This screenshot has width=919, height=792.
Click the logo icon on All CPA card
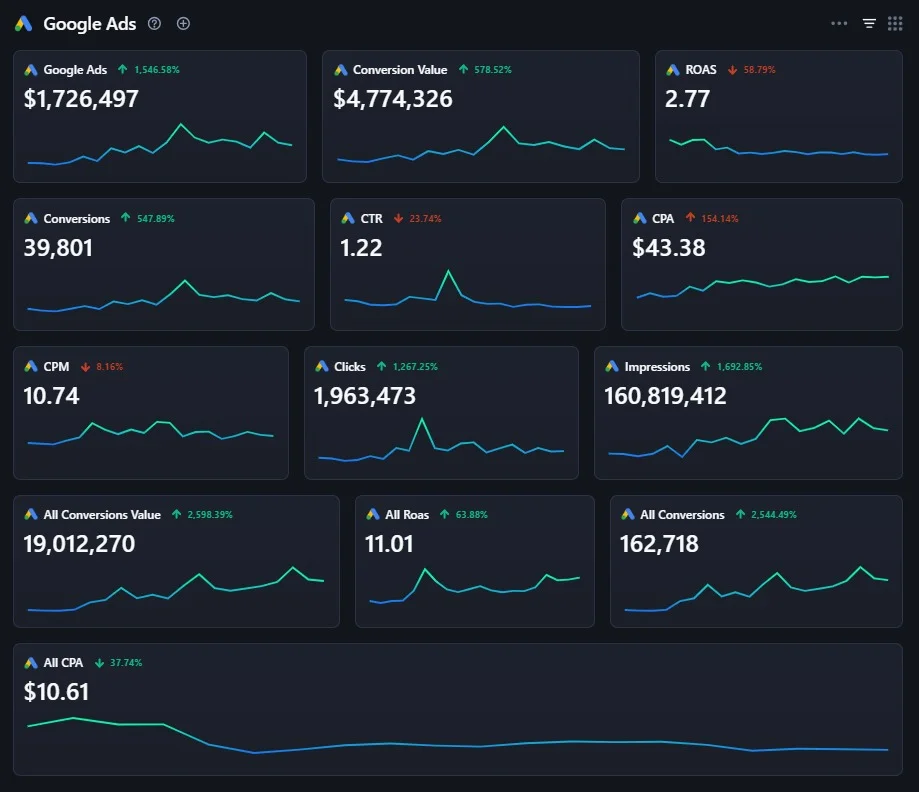click(31, 662)
